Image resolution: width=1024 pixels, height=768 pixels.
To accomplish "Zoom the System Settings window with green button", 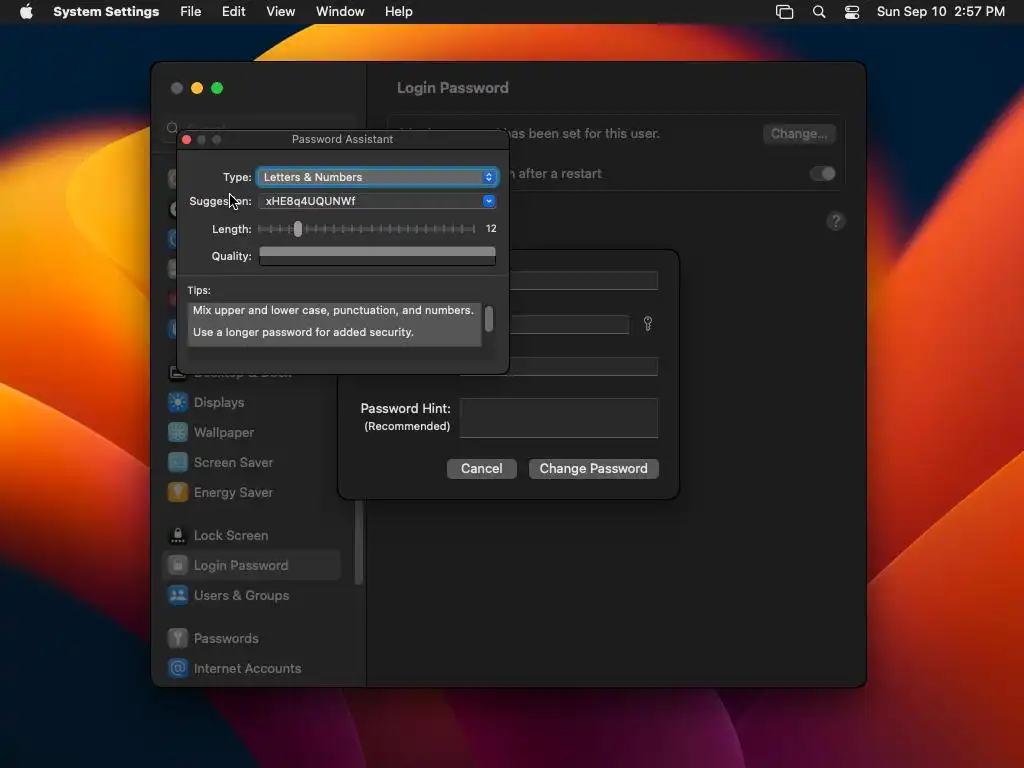I will tap(217, 88).
